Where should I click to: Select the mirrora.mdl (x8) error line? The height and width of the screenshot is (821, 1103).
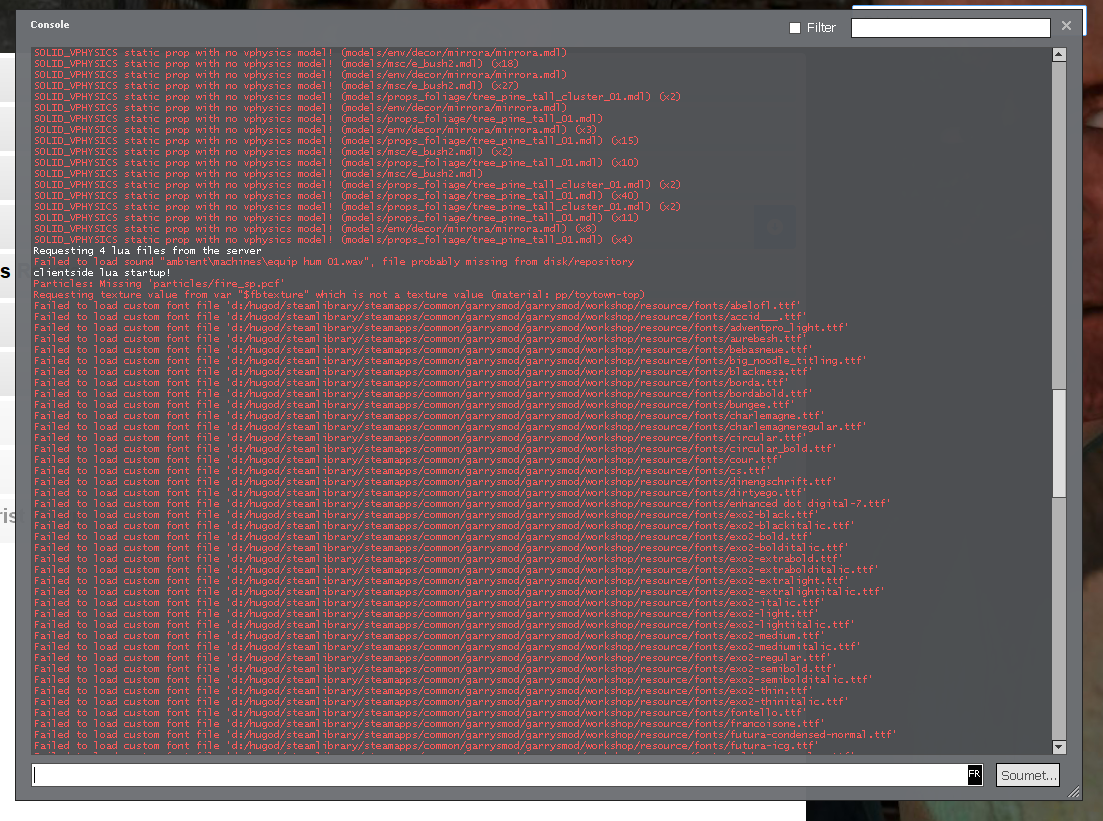(315, 229)
